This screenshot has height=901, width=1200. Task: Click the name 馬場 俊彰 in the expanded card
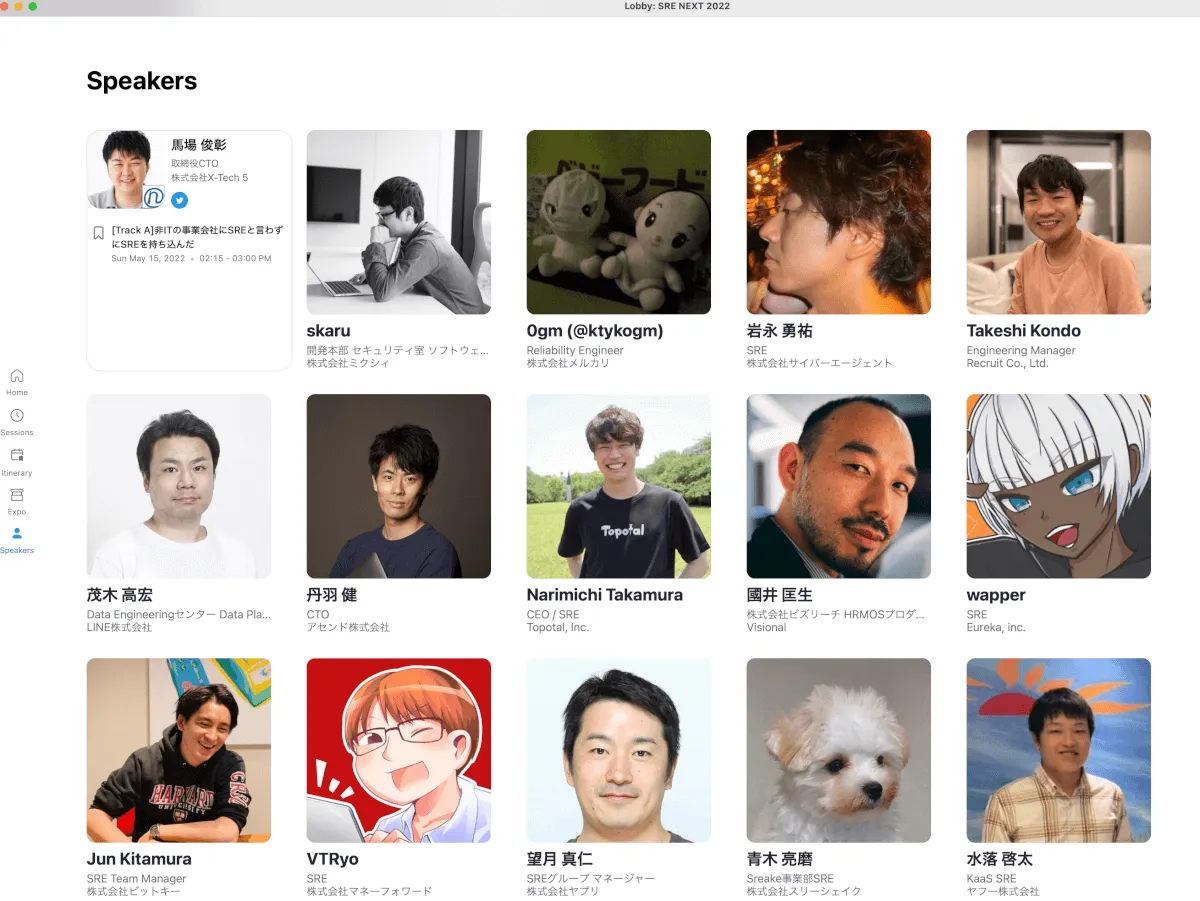pos(199,145)
